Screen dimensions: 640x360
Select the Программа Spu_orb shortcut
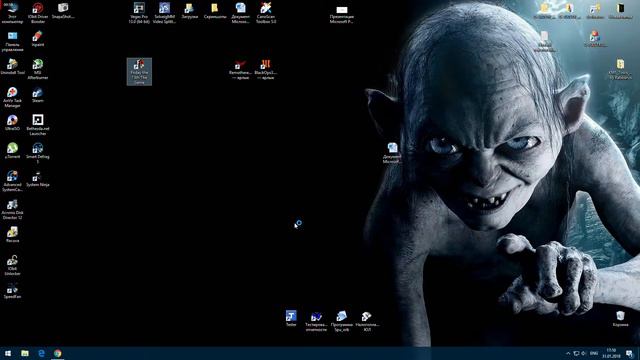pyautogui.click(x=342, y=321)
